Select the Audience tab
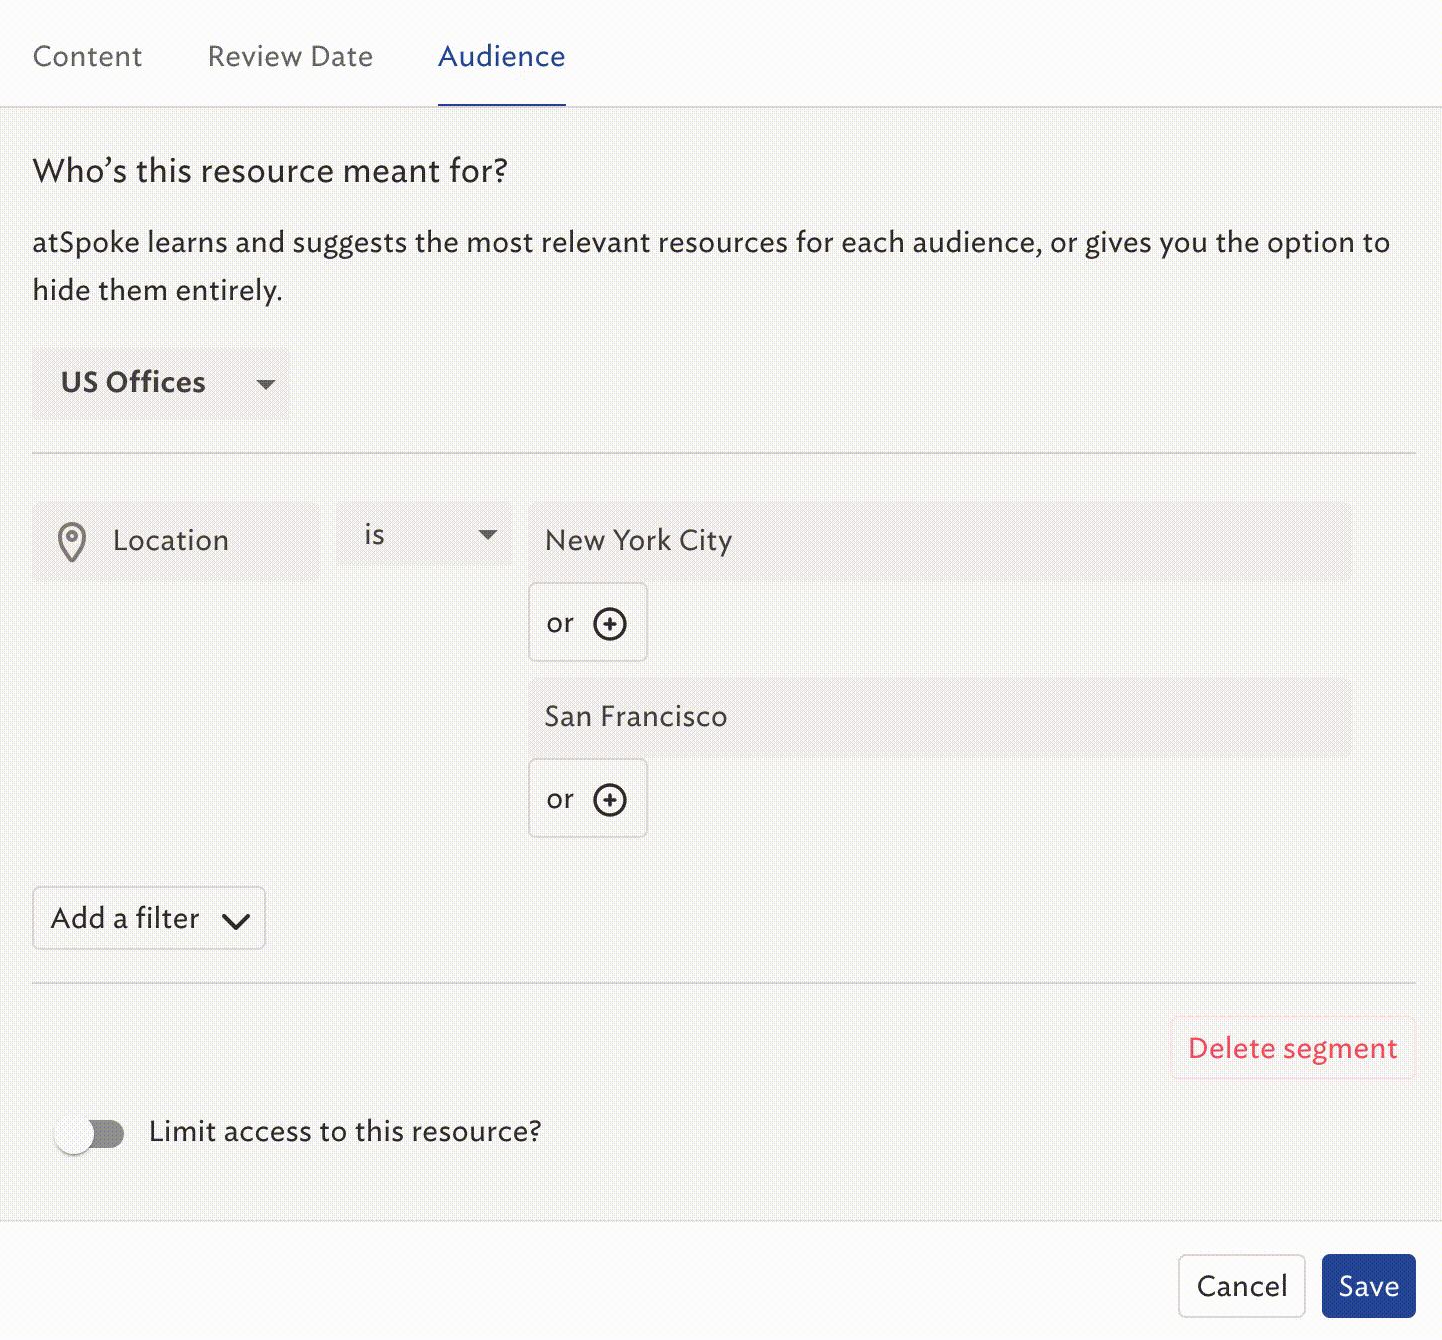This screenshot has height=1340, width=1442. 501,56
